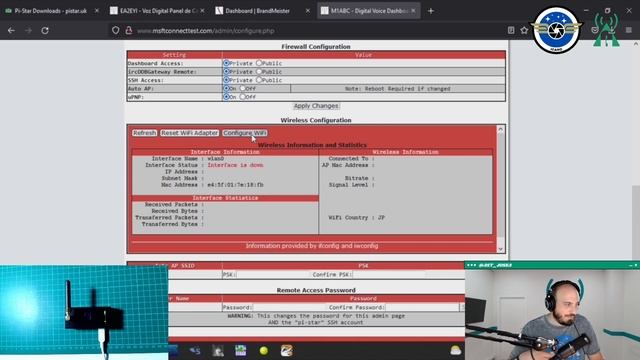This screenshot has width=640, height=360.
Task: Close the EA2EYI Voz Digital tab
Action: [202, 11]
